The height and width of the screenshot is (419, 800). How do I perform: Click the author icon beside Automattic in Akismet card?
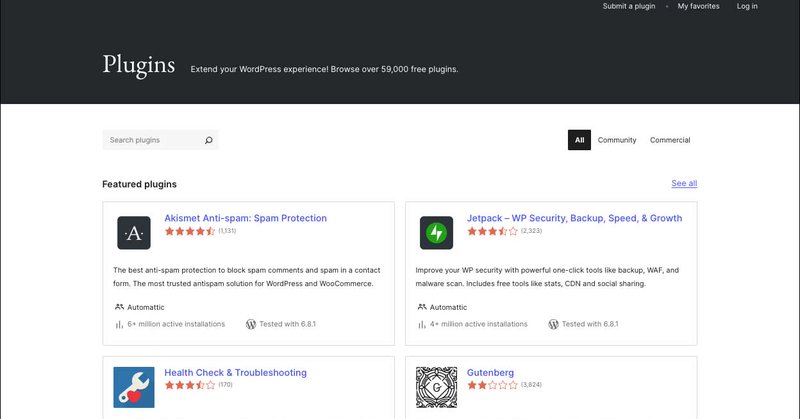click(x=119, y=307)
